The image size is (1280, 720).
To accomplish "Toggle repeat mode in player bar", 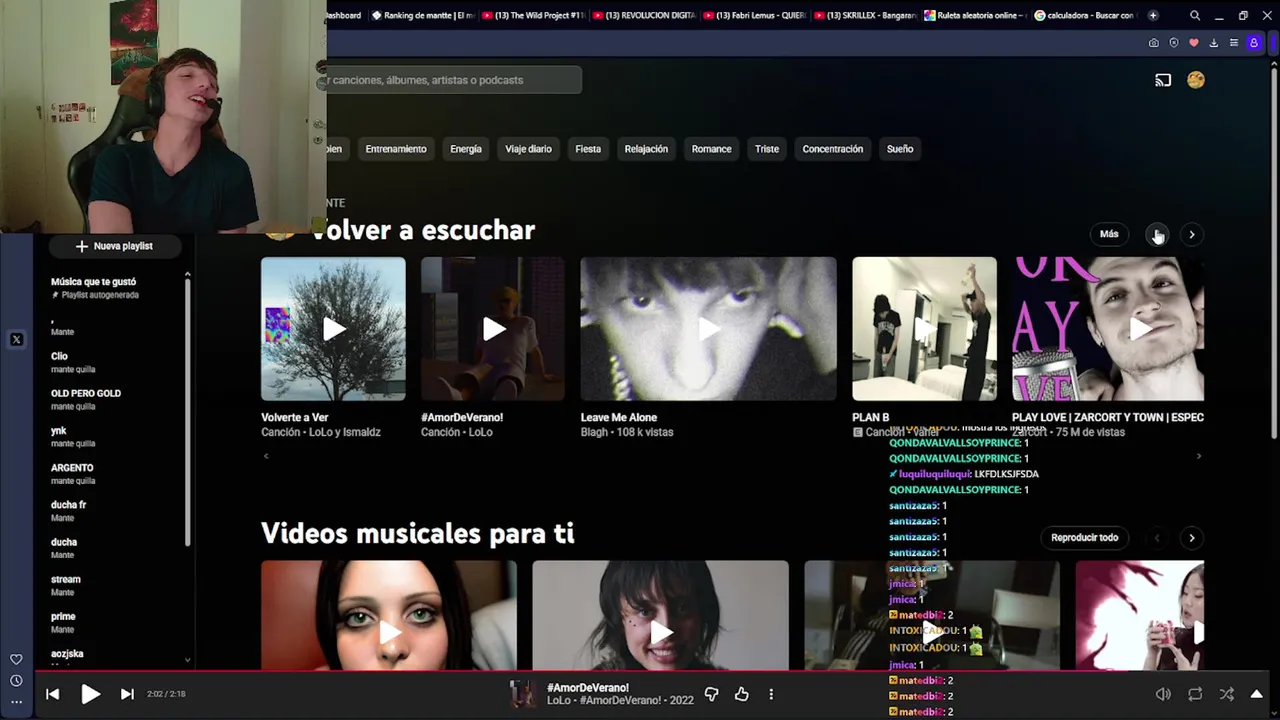I will [1195, 694].
